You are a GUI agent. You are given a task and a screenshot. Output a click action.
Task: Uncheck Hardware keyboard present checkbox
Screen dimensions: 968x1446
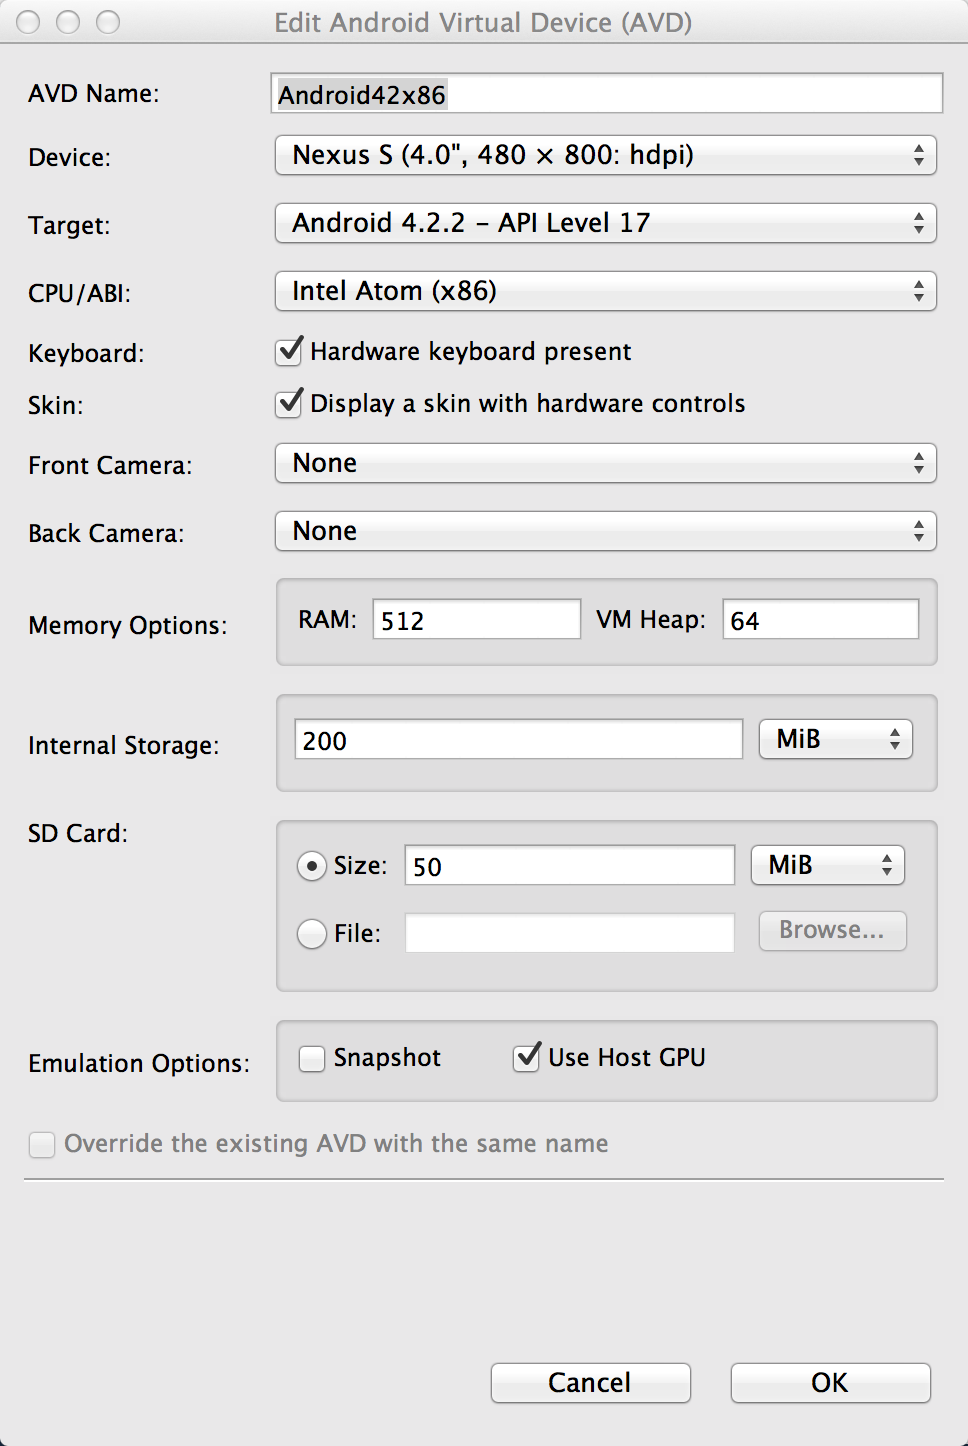290,351
